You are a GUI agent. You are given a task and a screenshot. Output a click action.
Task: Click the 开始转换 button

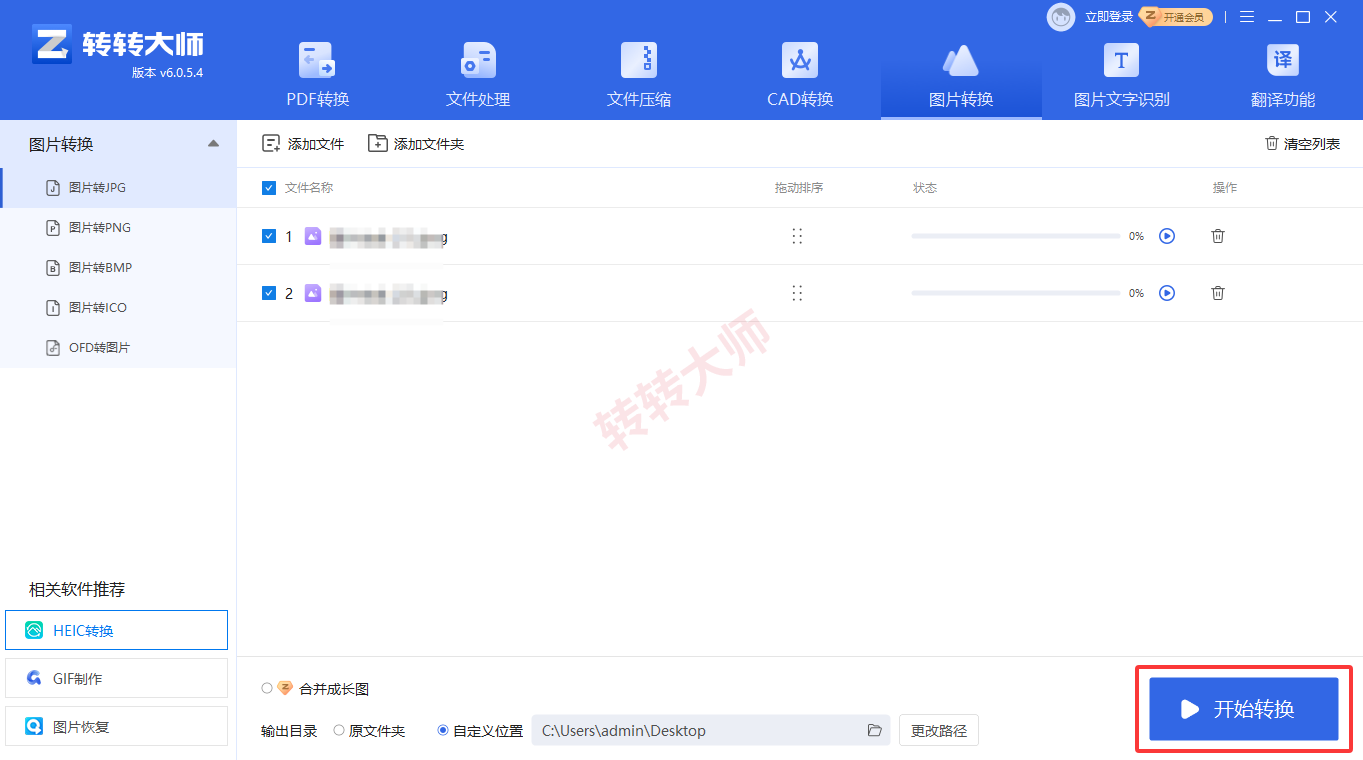click(1244, 709)
